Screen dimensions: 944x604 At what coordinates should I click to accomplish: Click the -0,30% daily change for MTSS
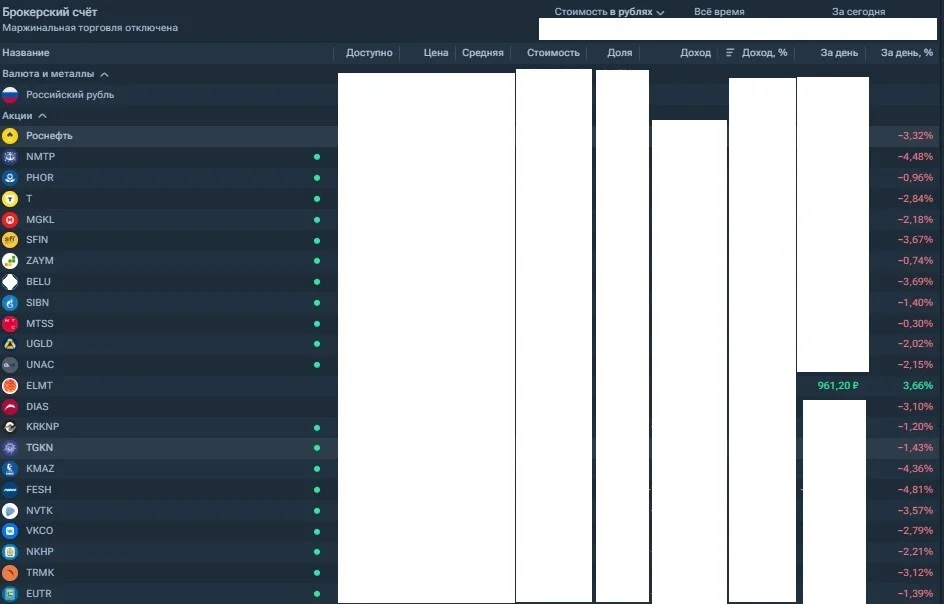915,324
